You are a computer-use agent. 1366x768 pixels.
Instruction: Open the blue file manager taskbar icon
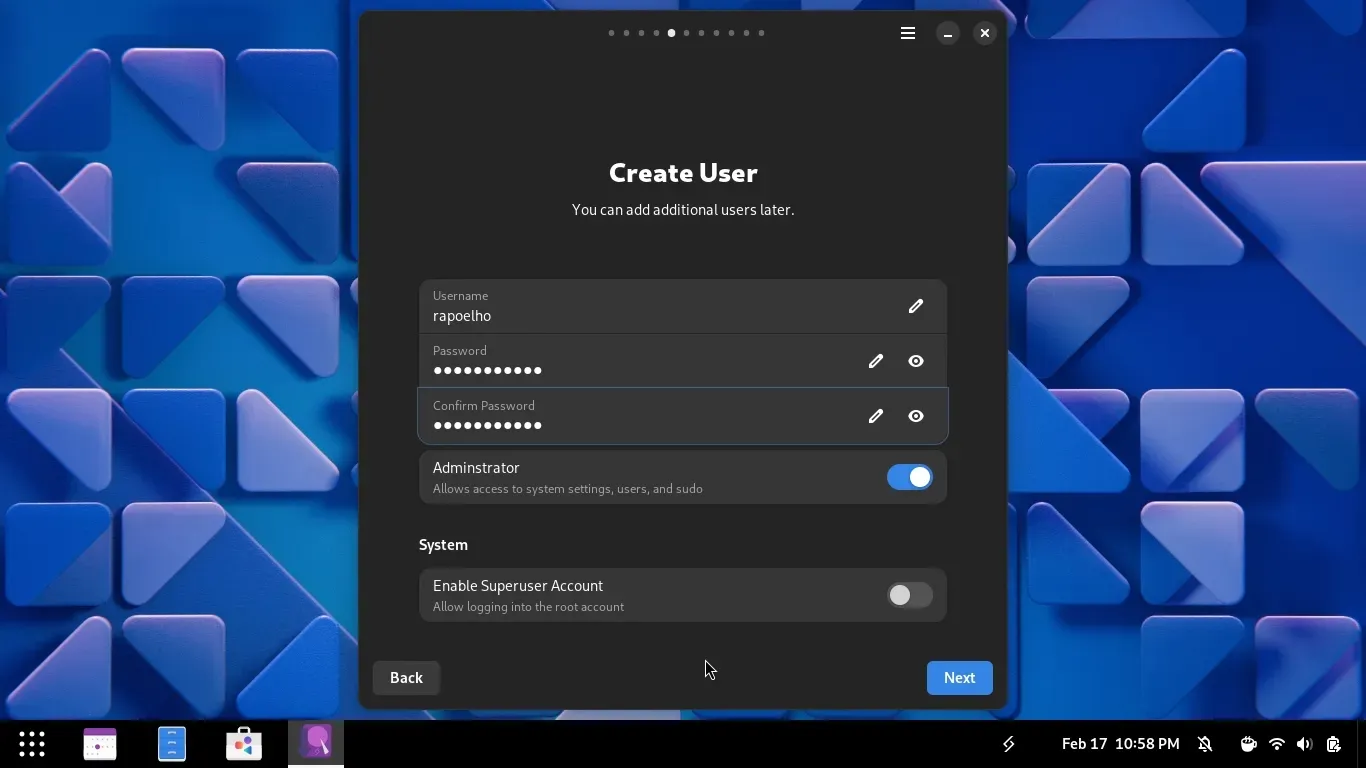pos(172,744)
